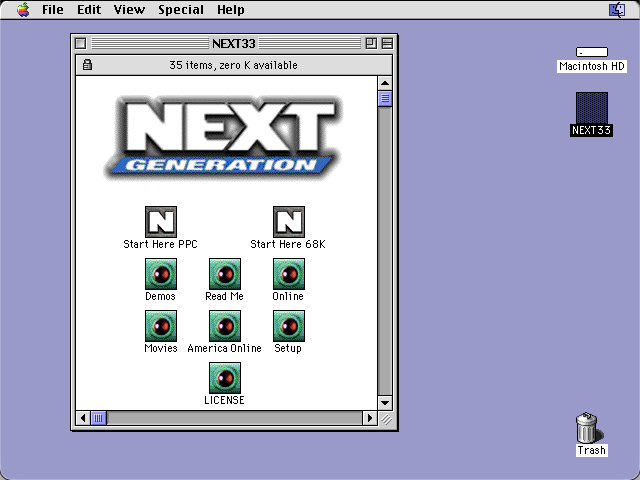Screen dimensions: 640x480
Task: Select the Setup folder icon
Action: (x=289, y=326)
